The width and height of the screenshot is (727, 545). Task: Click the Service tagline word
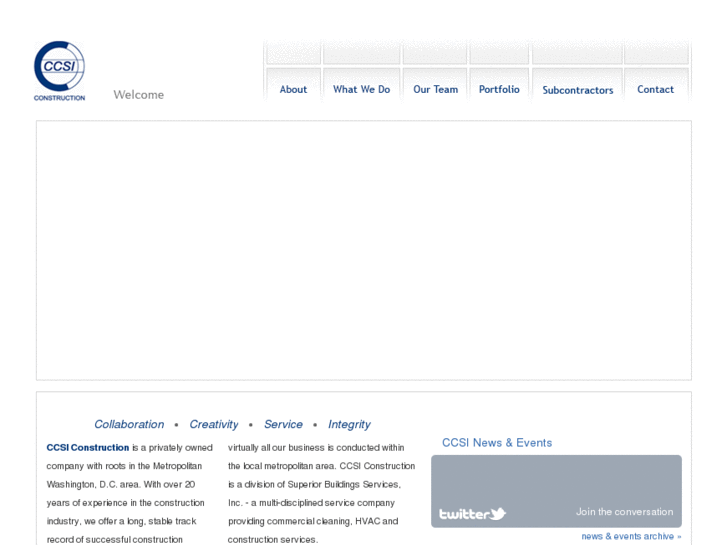283,424
